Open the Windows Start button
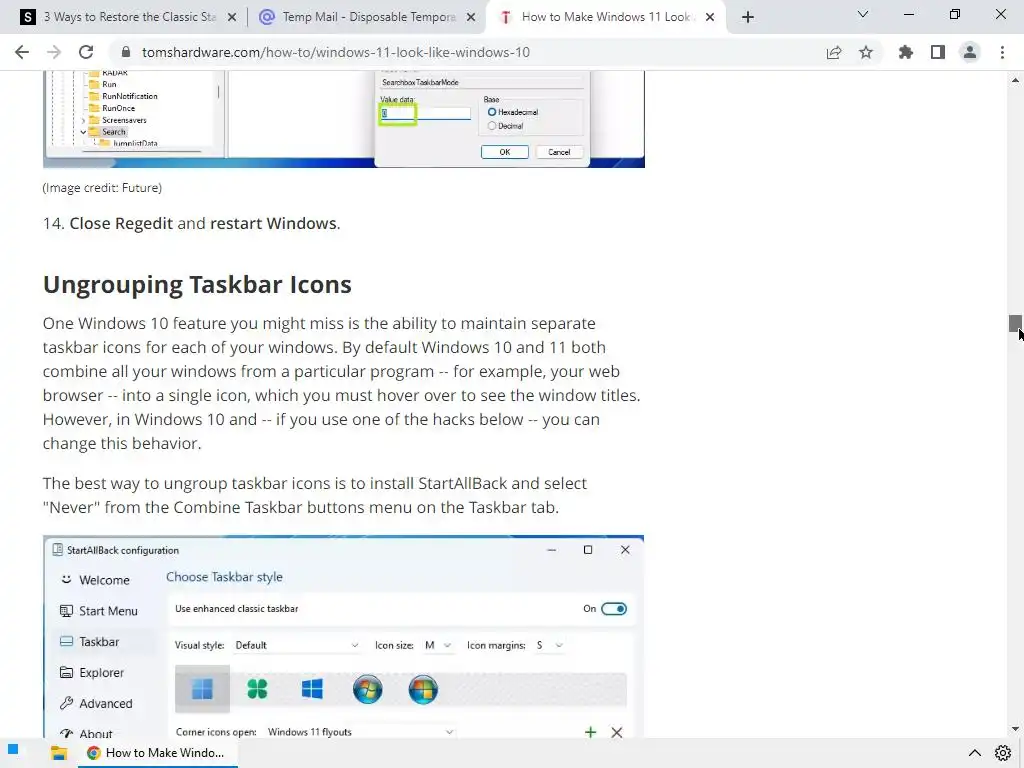 tap(13, 749)
